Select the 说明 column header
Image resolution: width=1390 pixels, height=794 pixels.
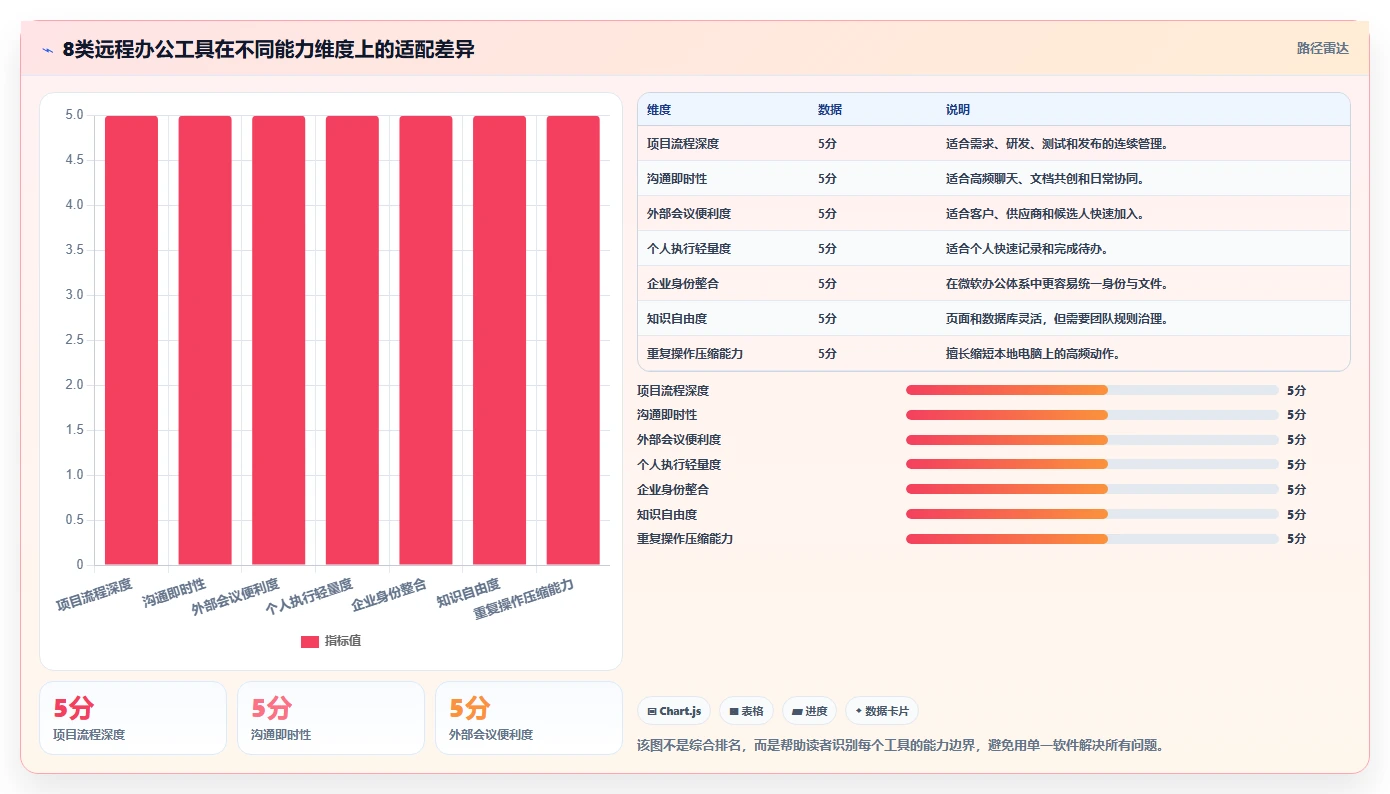(958, 110)
